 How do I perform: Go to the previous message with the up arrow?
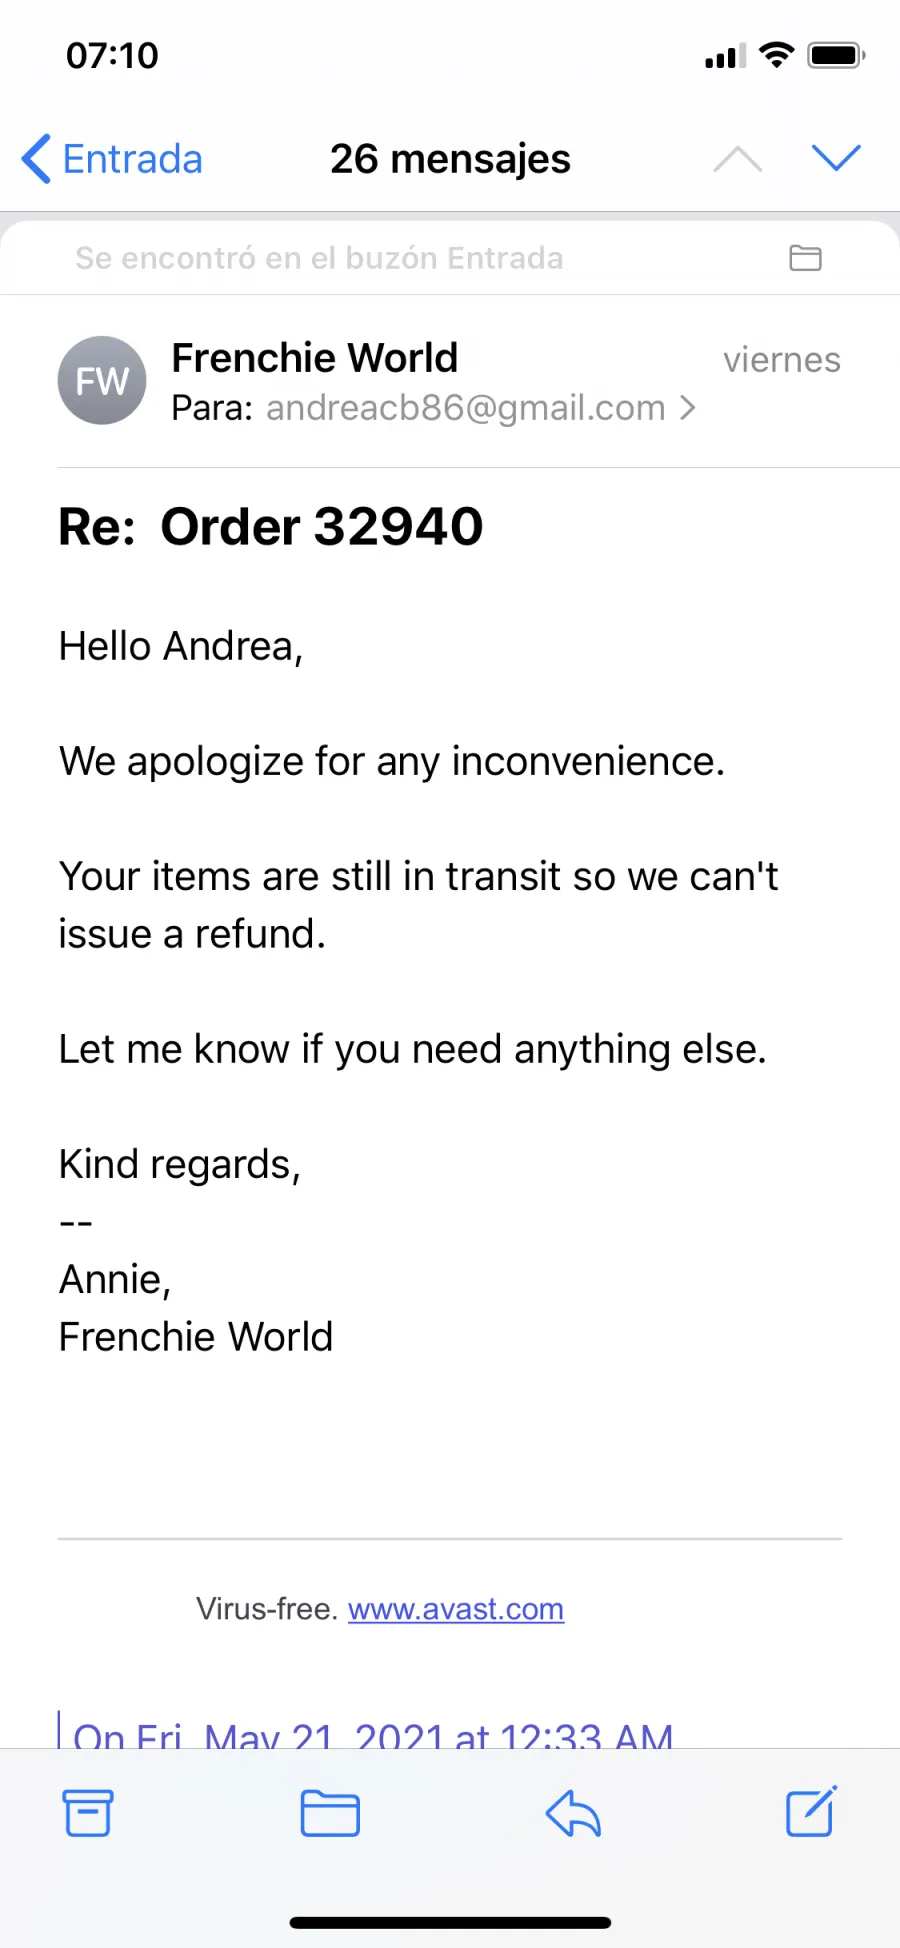[x=738, y=159]
